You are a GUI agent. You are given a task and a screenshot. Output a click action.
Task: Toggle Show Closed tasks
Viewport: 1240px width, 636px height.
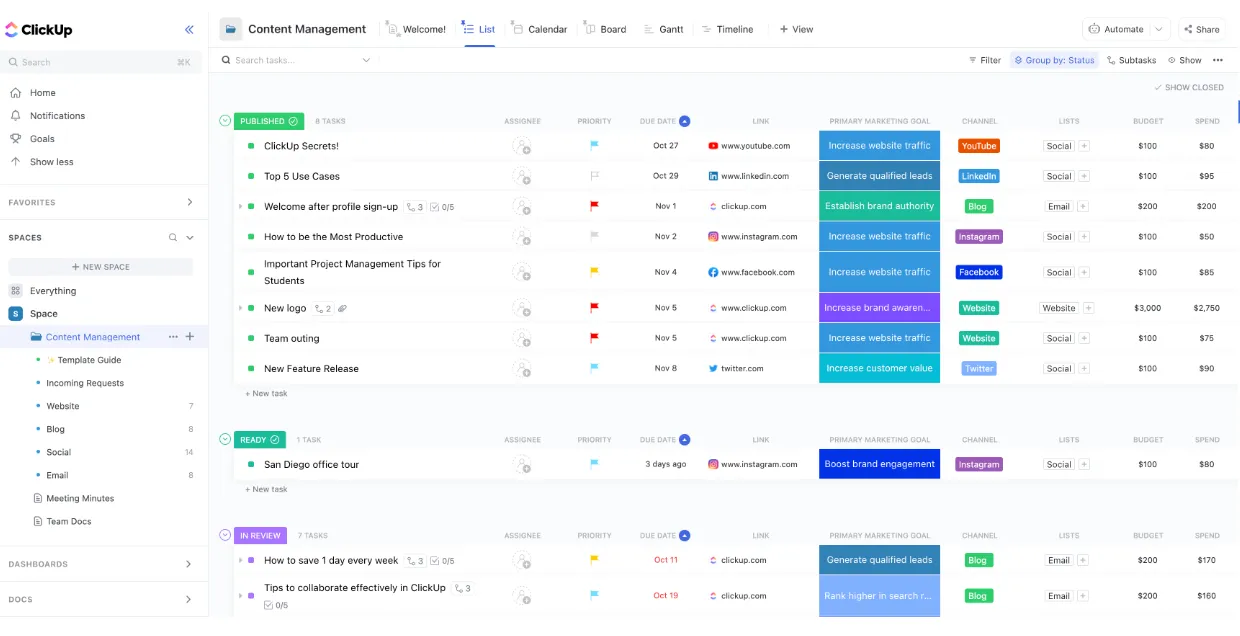pos(1189,87)
